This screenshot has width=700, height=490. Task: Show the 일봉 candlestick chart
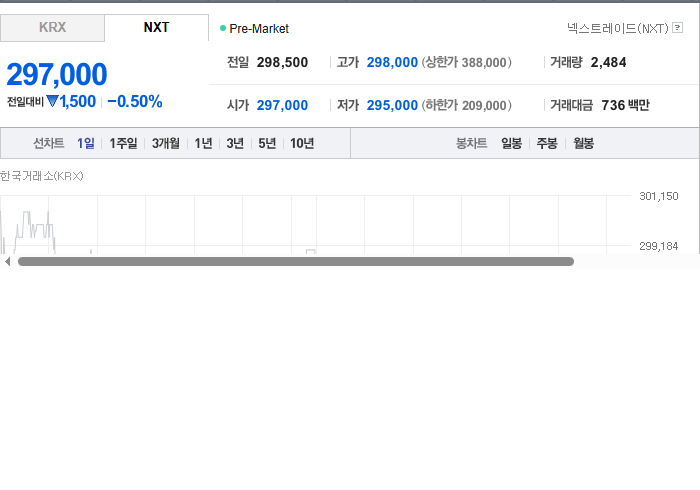(512, 143)
